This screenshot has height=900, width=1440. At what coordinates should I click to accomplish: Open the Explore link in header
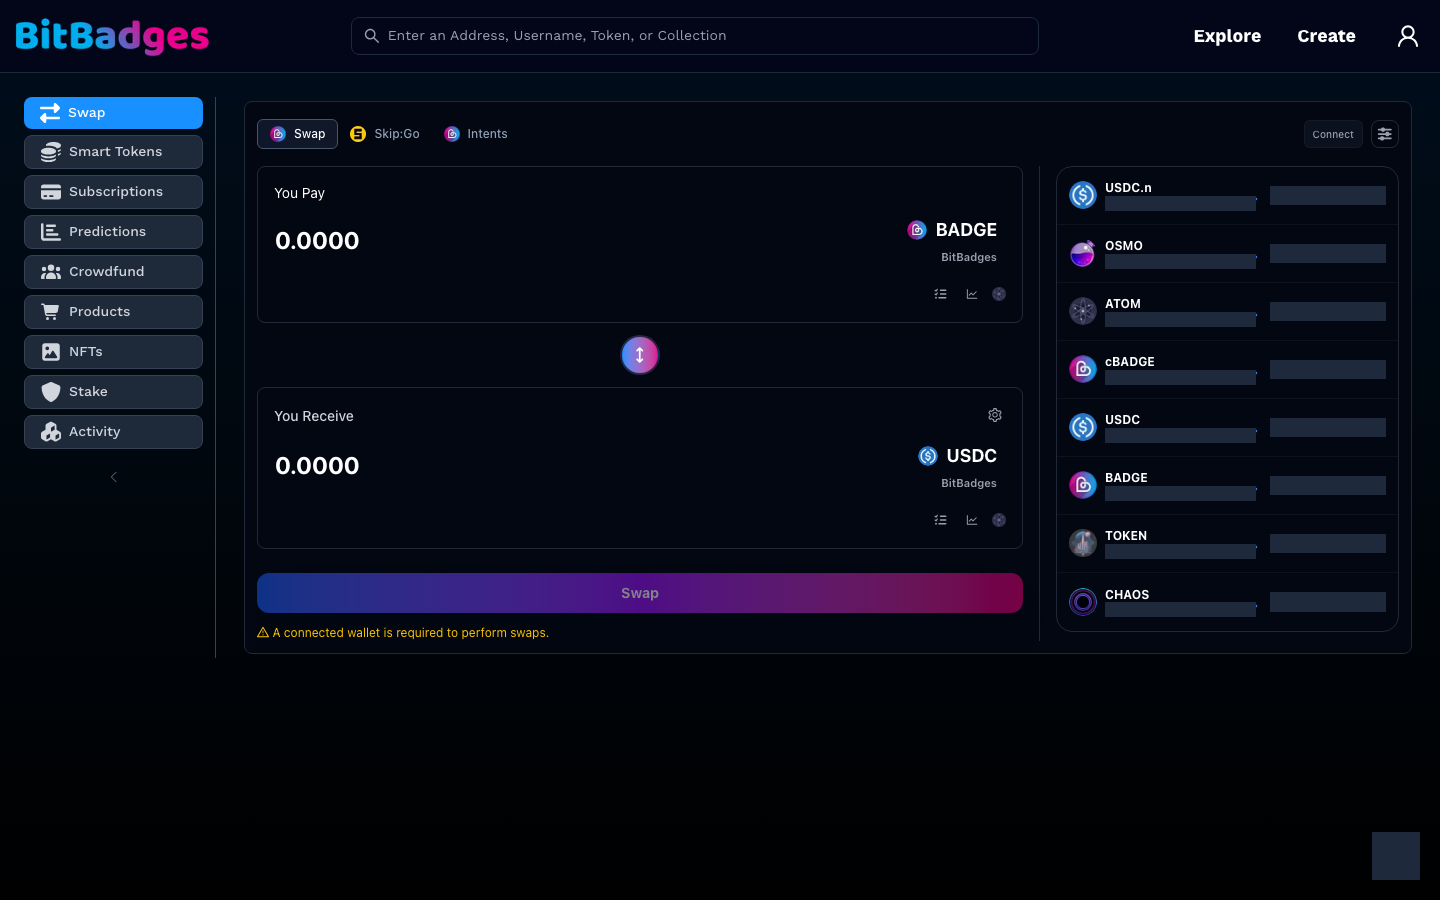pyautogui.click(x=1227, y=36)
